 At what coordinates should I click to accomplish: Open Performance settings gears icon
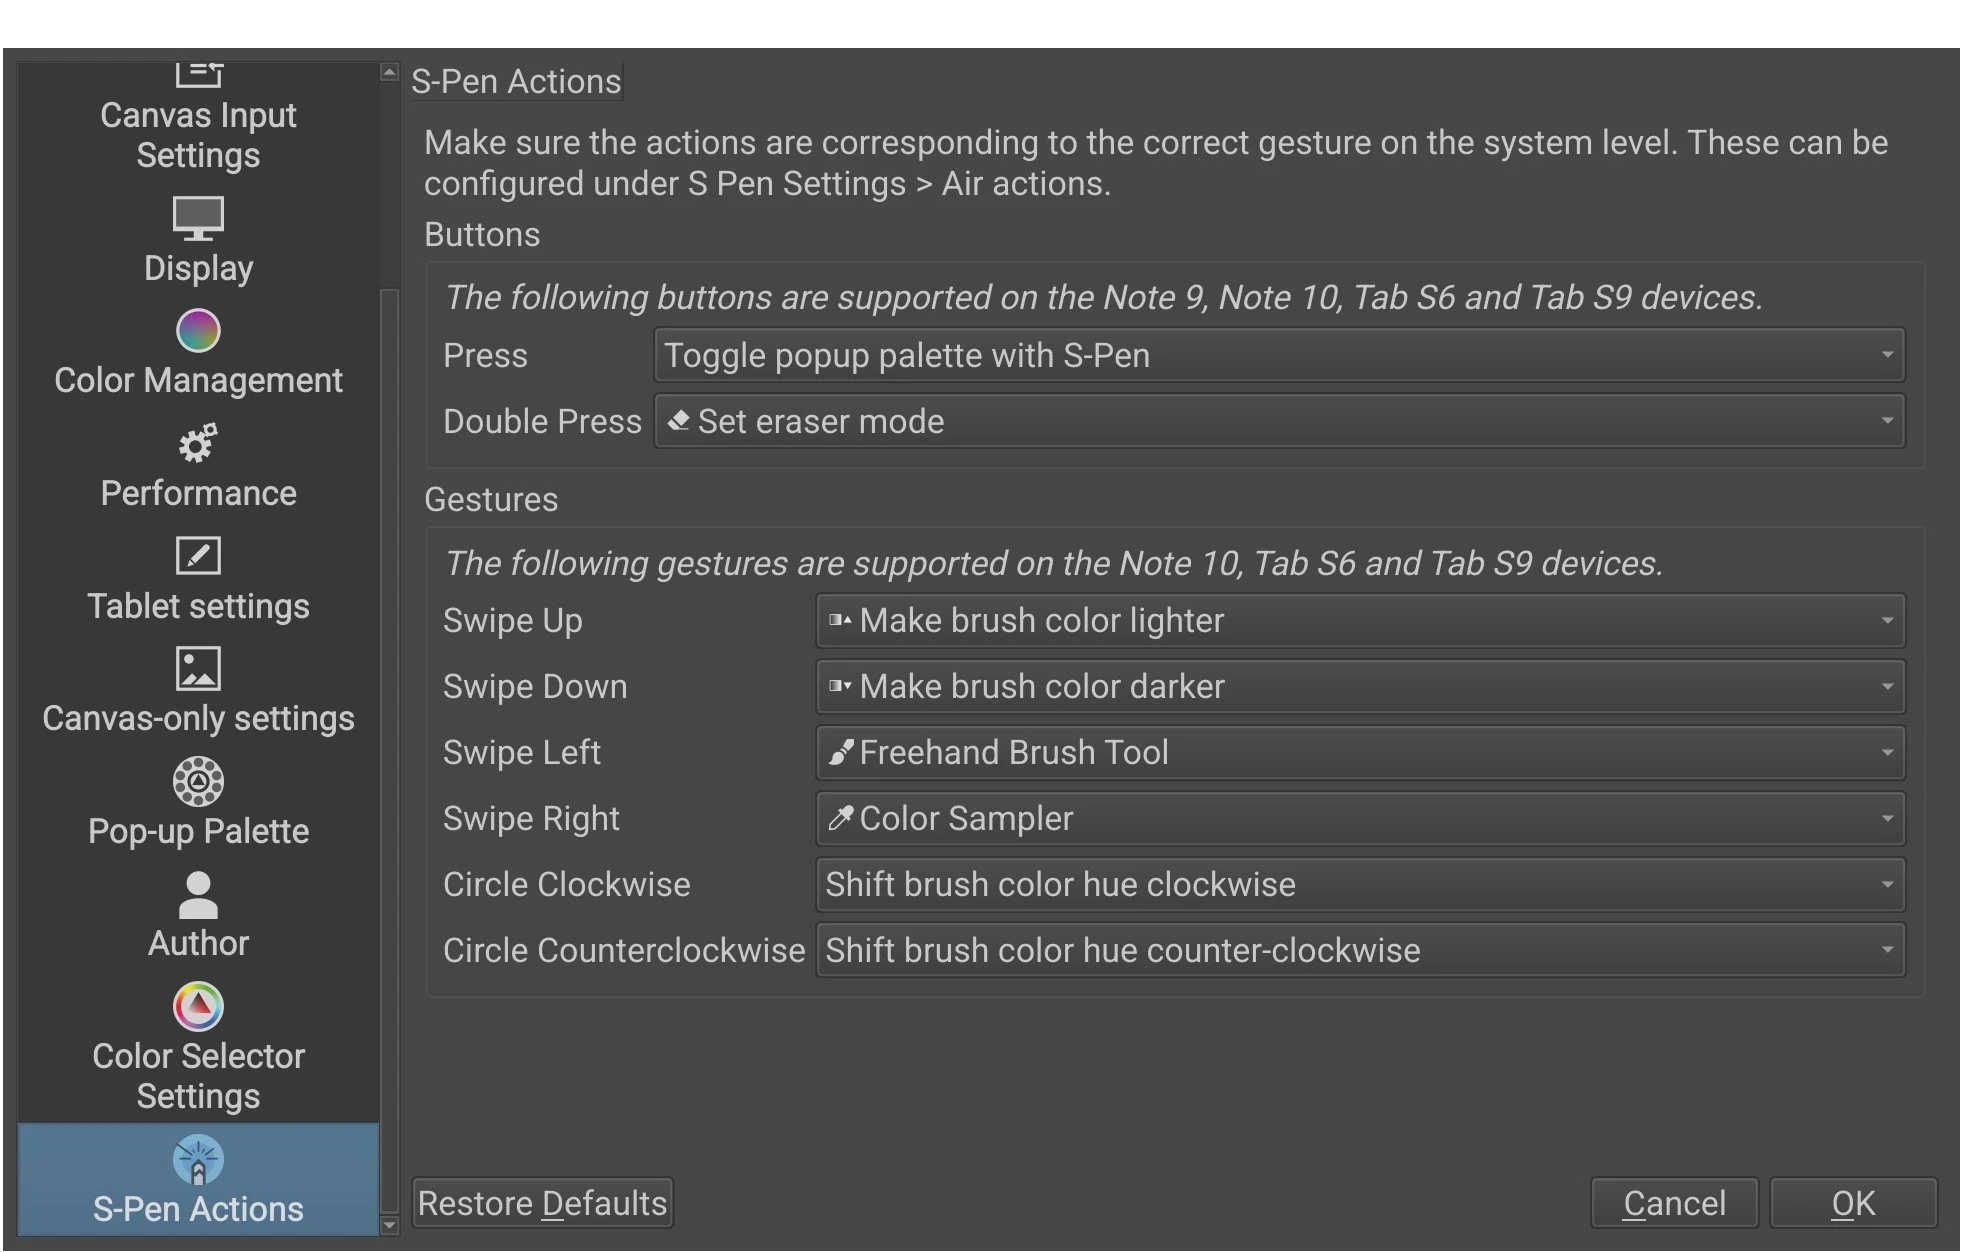coord(198,443)
